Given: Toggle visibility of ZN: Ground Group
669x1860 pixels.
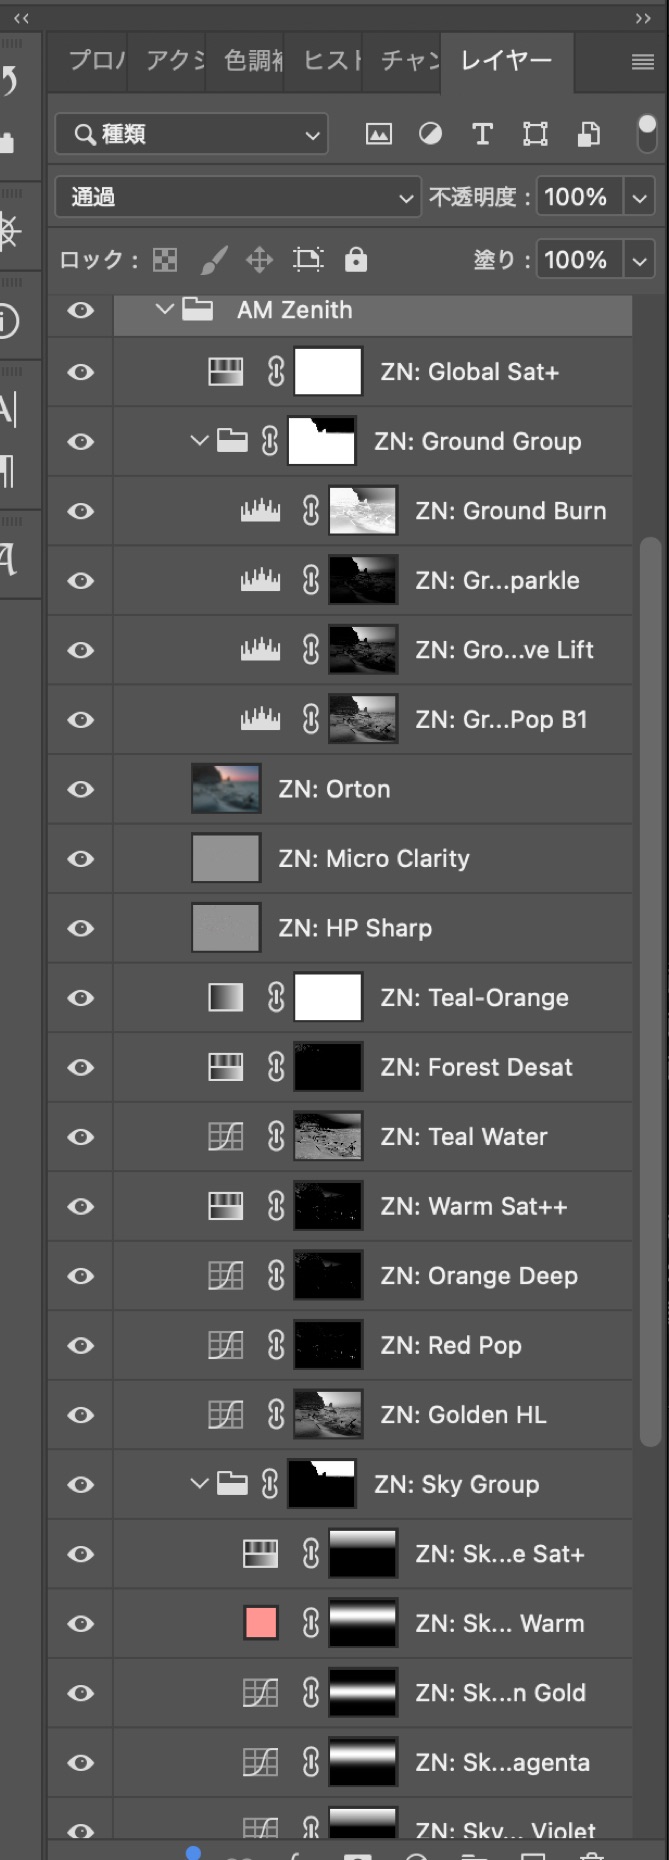Looking at the screenshot, I should pos(81,441).
